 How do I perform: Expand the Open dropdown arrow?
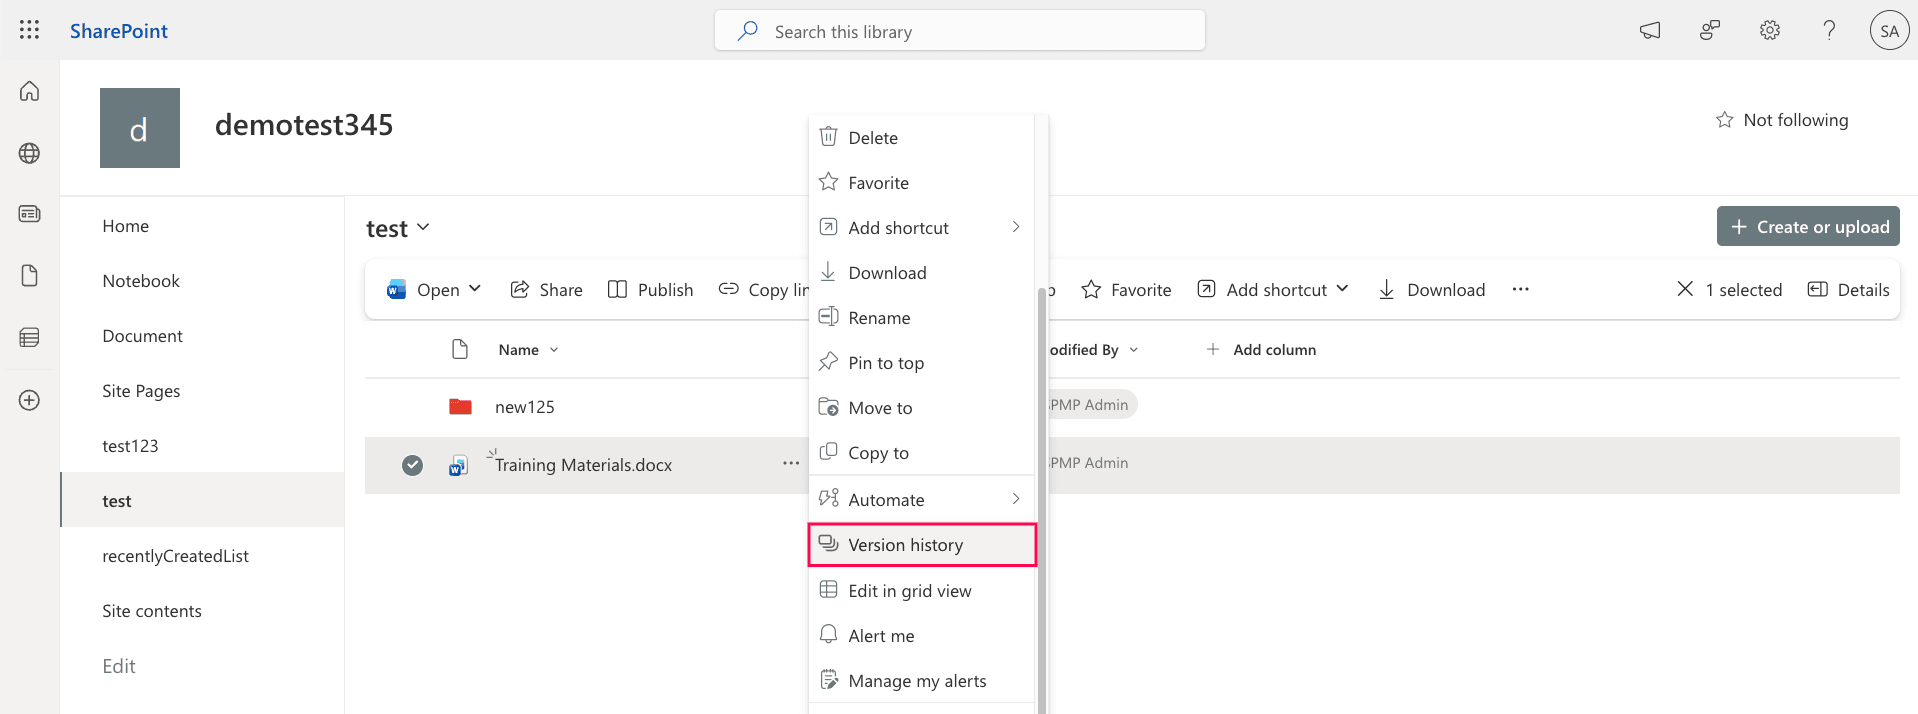coord(475,289)
